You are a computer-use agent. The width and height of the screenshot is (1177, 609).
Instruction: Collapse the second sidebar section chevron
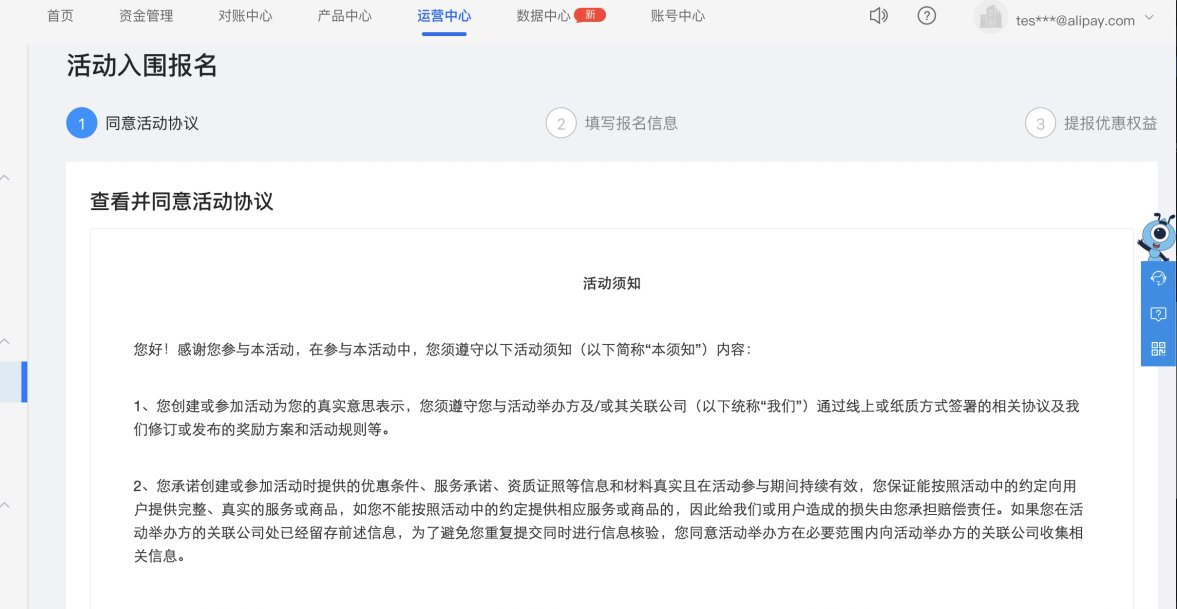(x=5, y=341)
